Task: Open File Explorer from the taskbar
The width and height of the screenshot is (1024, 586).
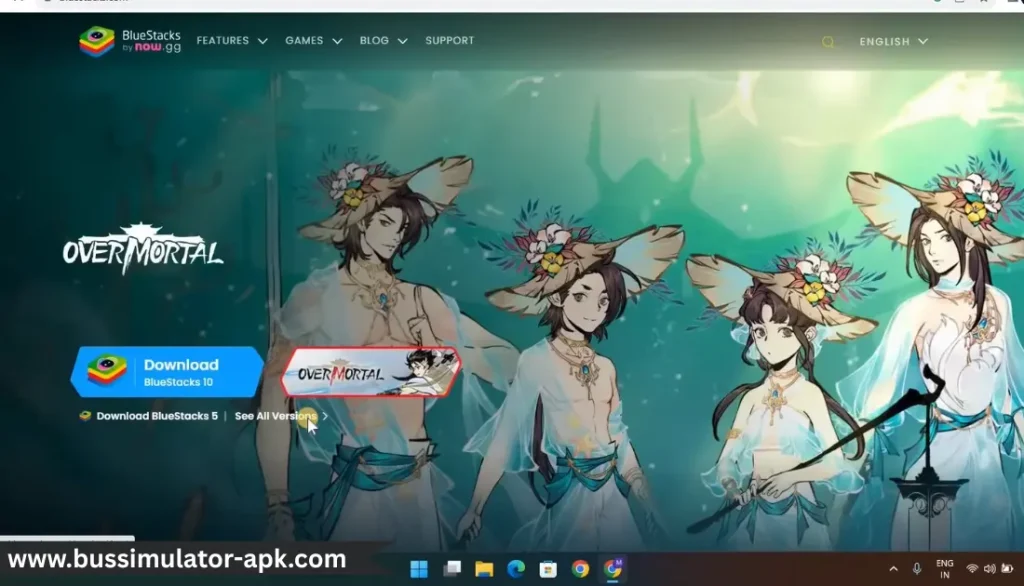Action: pos(484,568)
